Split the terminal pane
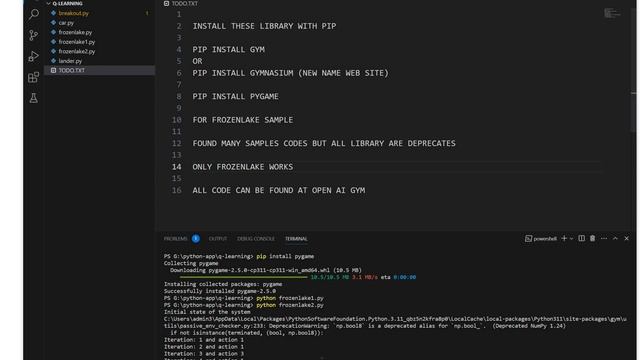The height and width of the screenshot is (360, 640). coord(582,238)
